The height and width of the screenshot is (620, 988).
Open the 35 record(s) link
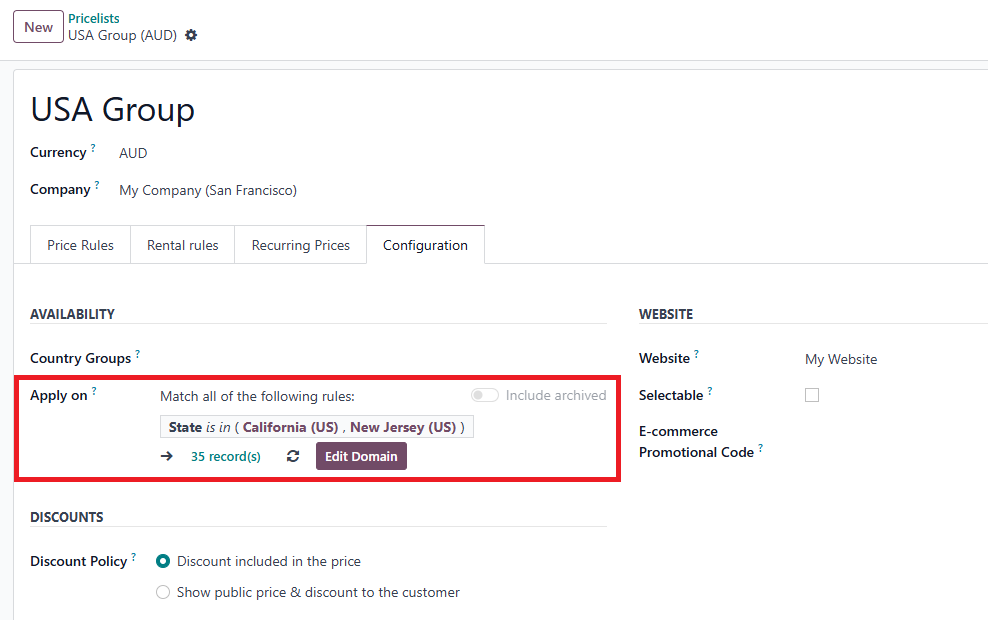(226, 456)
